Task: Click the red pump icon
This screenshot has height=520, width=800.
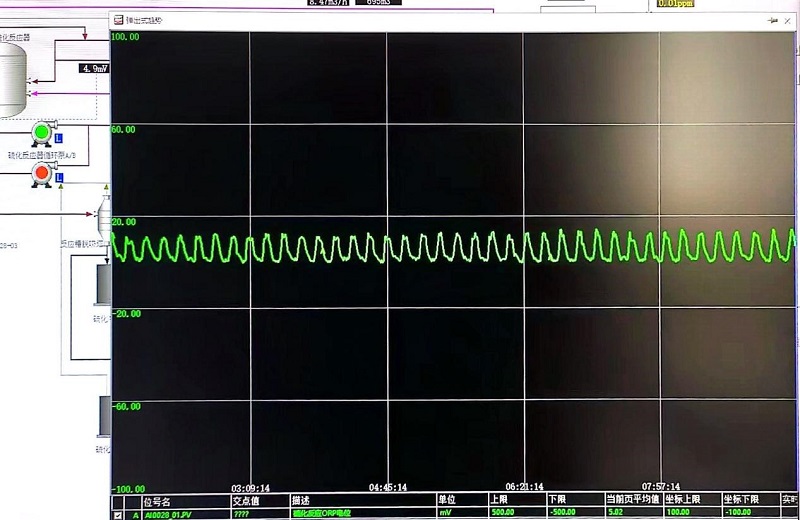Action: 41,174
